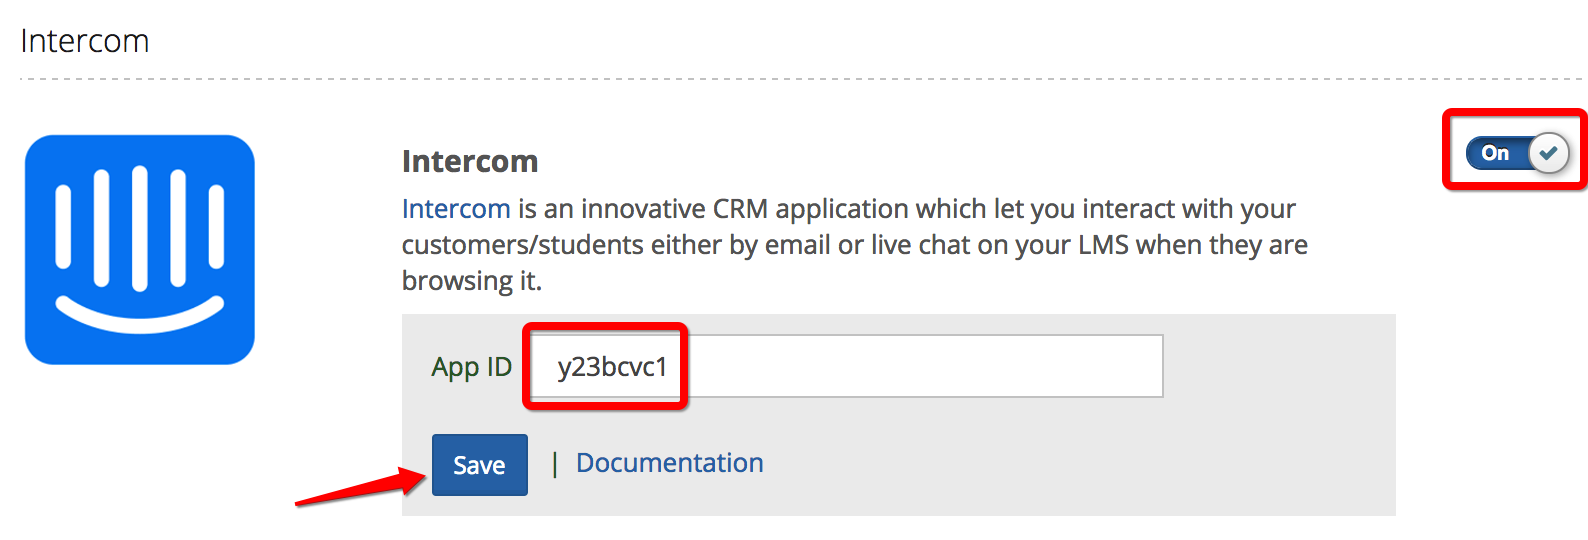This screenshot has height=540, width=1588.
Task: Click the vertical bars on the Intercom logo
Action: 140,229
